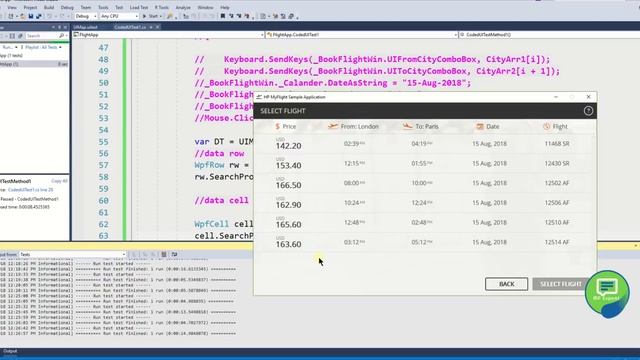
Task: Open the CodedUITest1.cs source line link
Action: click(31, 190)
